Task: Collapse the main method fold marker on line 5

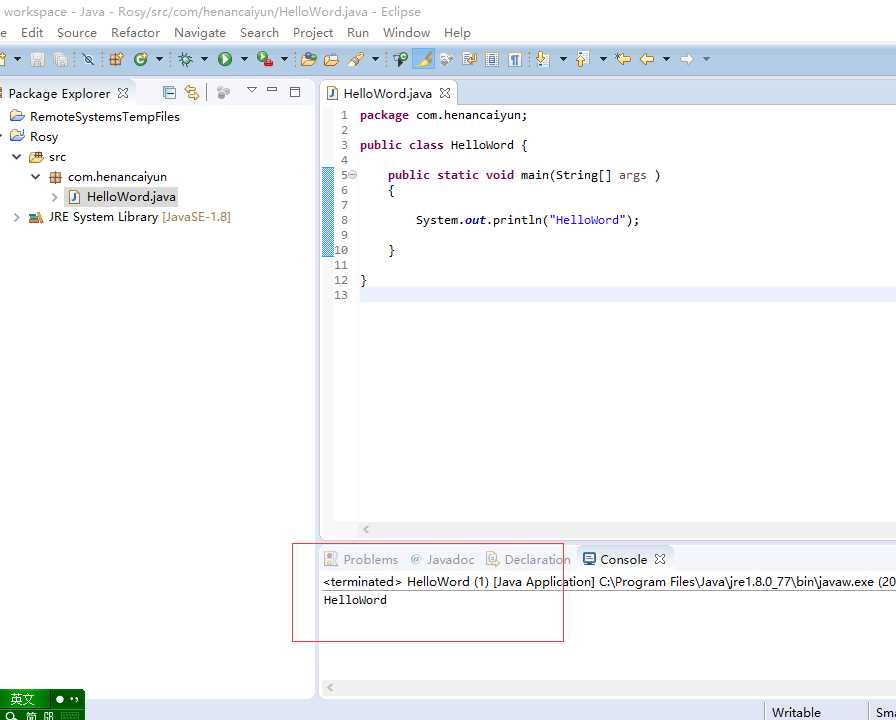Action: pos(353,175)
